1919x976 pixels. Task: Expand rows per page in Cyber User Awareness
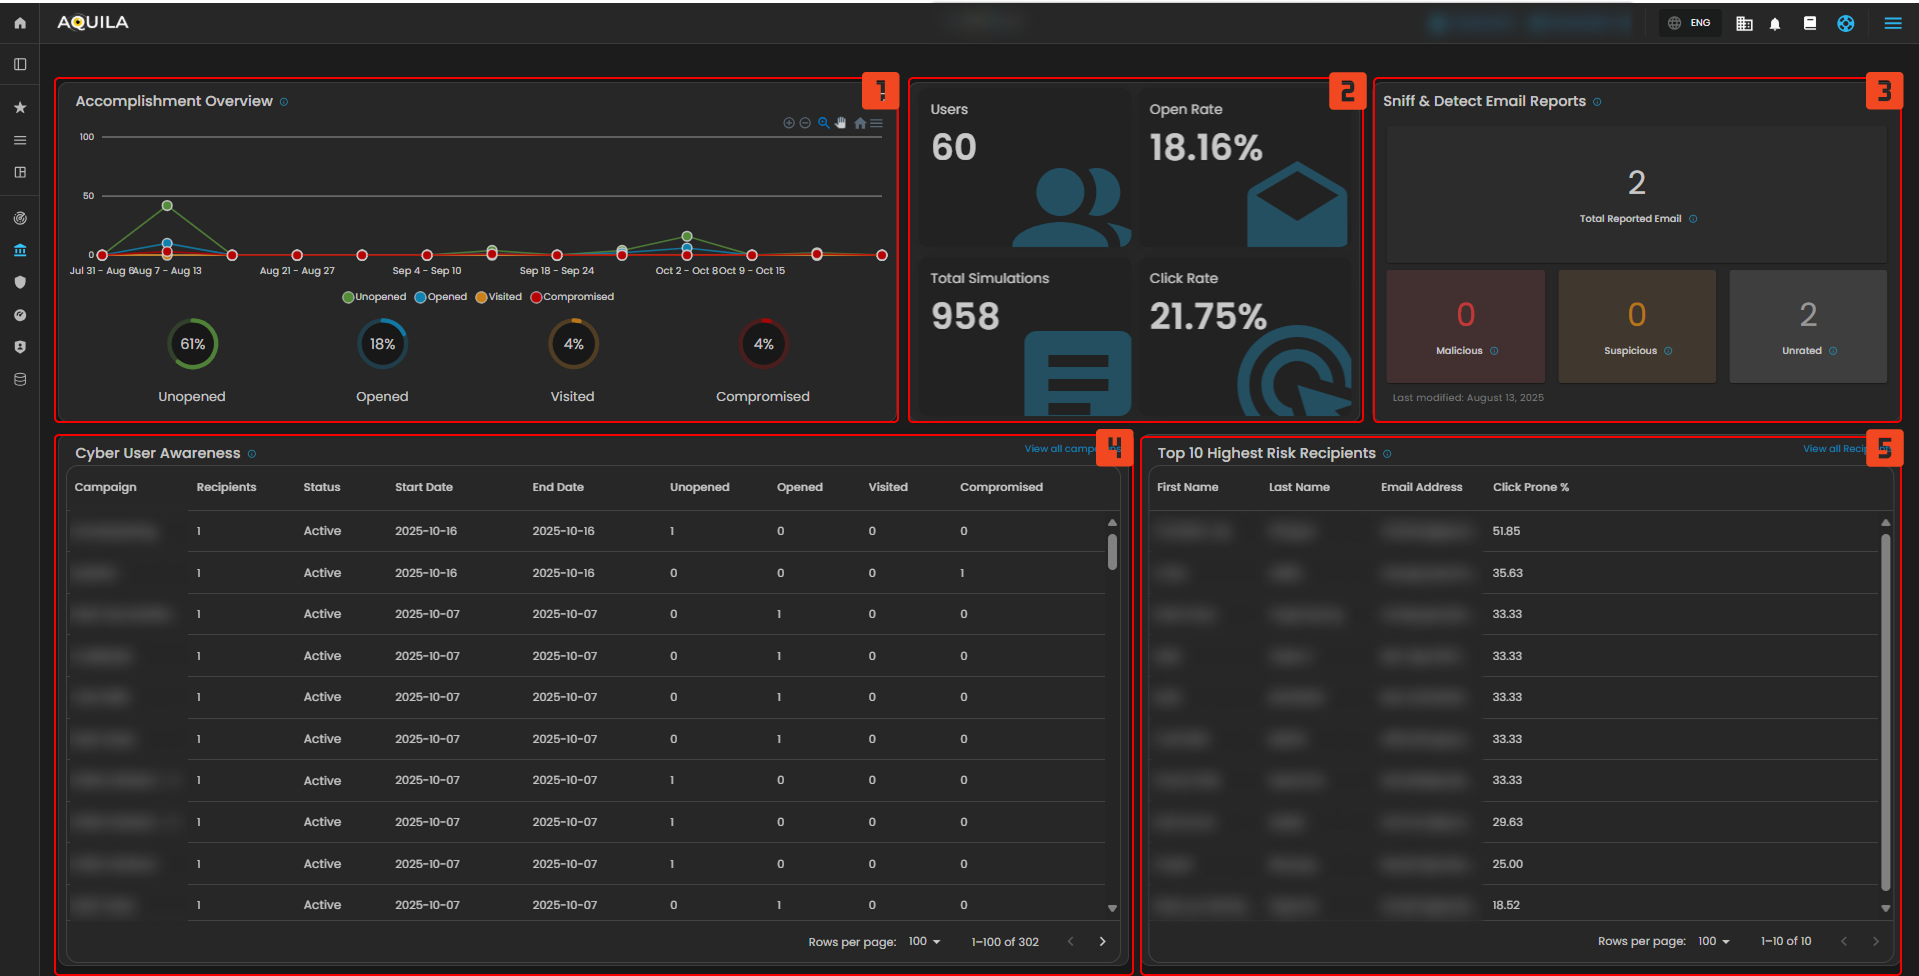(924, 942)
